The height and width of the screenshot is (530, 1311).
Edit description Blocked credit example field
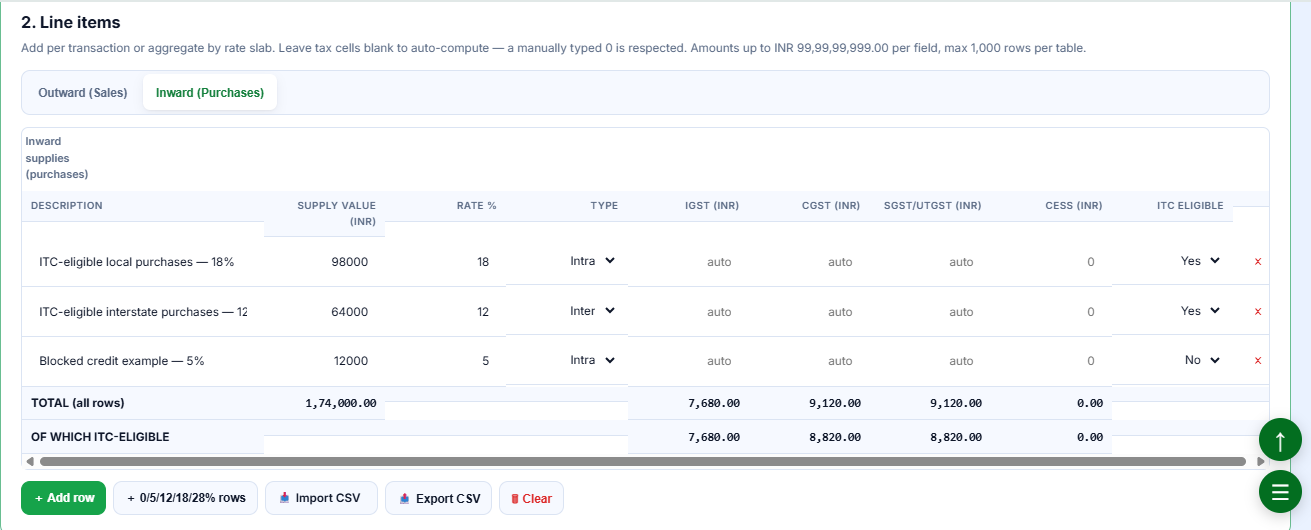tap(143, 361)
